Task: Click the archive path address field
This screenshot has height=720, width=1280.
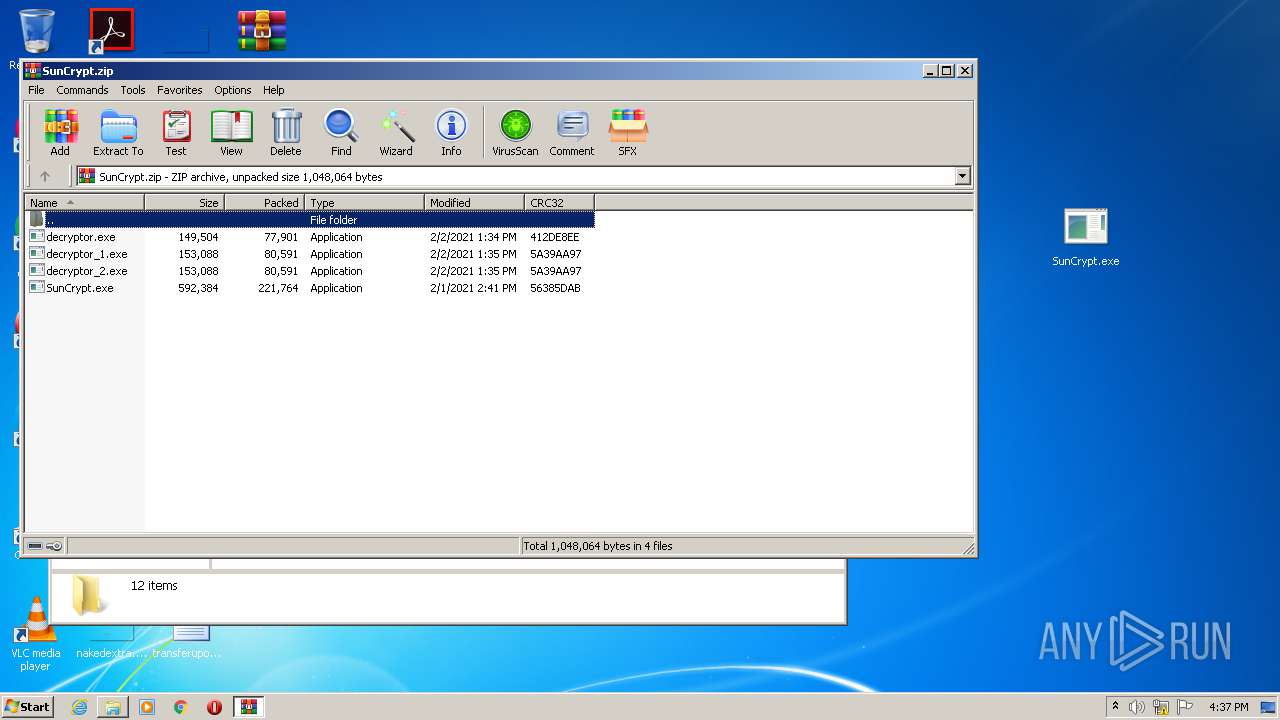Action: pyautogui.click(x=516, y=177)
